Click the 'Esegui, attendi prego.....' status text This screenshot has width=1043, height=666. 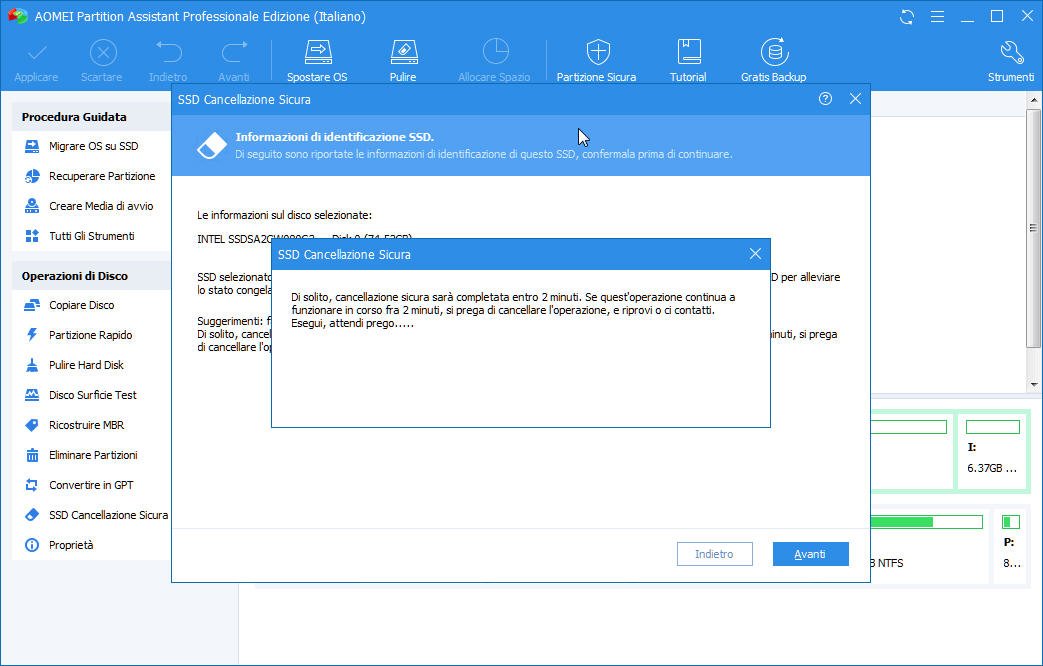click(x=353, y=323)
